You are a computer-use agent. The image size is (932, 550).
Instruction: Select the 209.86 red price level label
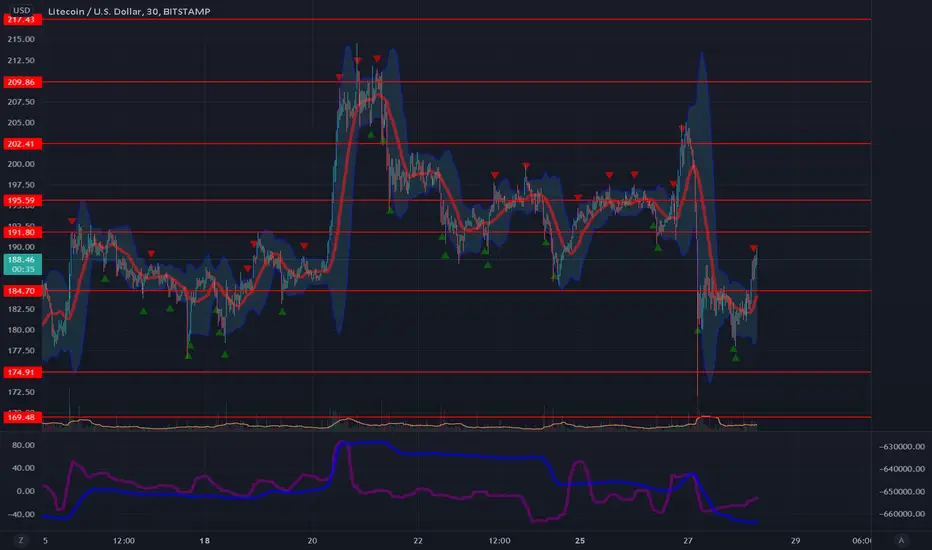click(22, 82)
